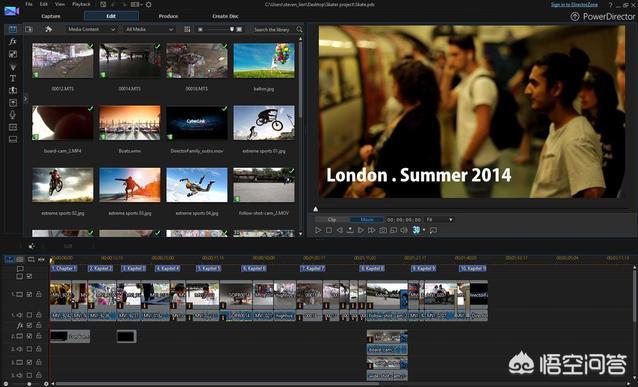638x387 pixels.
Task: Click Sign in to DirectorZone link
Action: 575,4
